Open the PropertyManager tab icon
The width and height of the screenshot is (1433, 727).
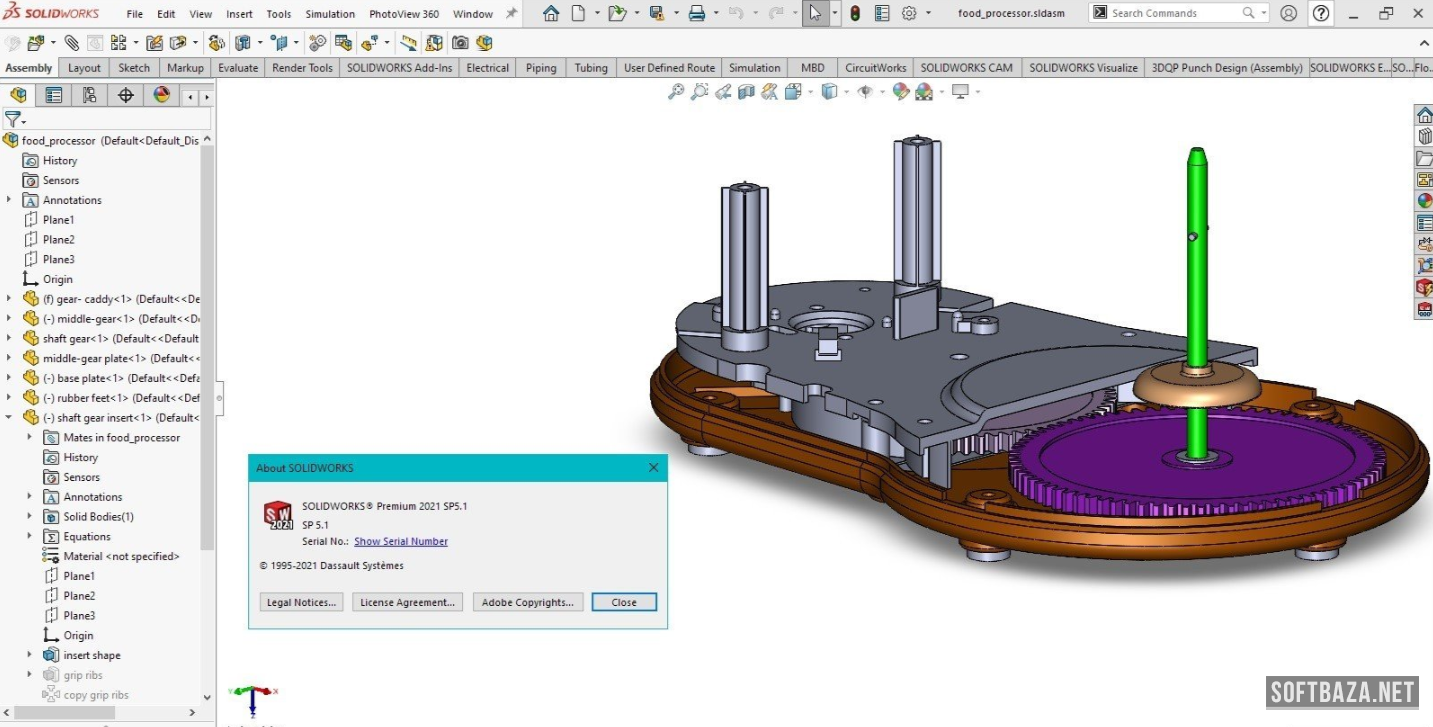54,95
